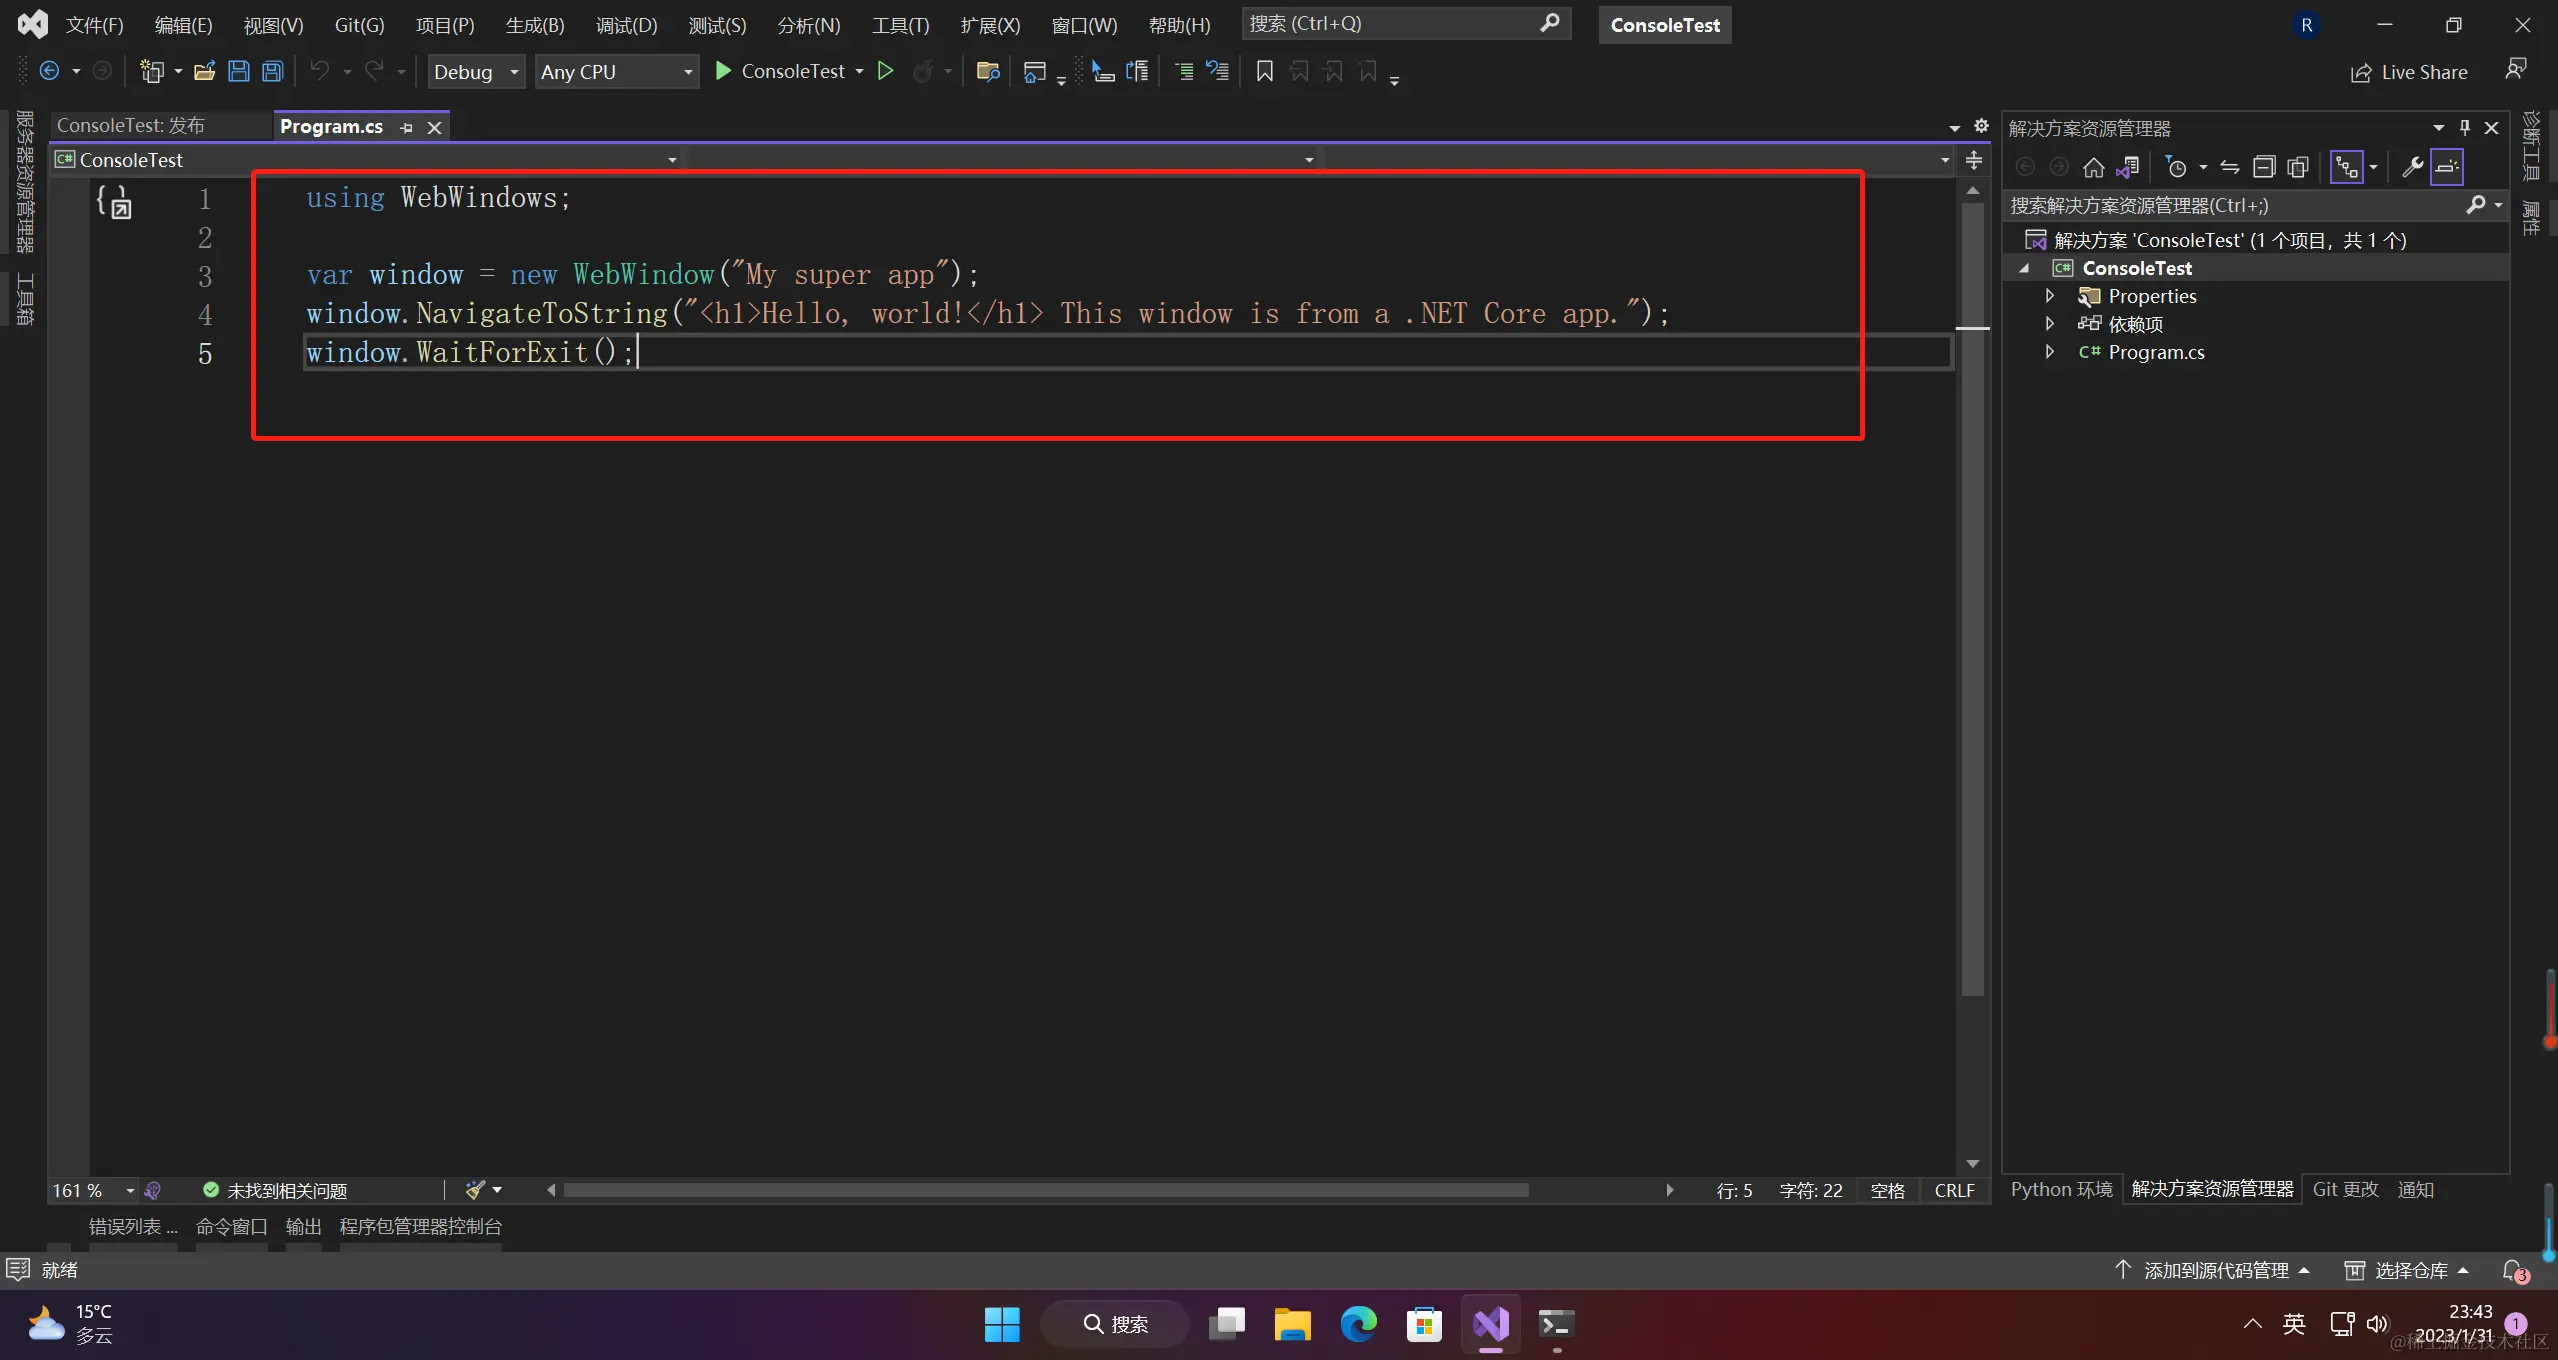Viewport: 2558px width, 1360px height.
Task: Switch to the ConsoleTest: 发布 tab
Action: tap(131, 126)
